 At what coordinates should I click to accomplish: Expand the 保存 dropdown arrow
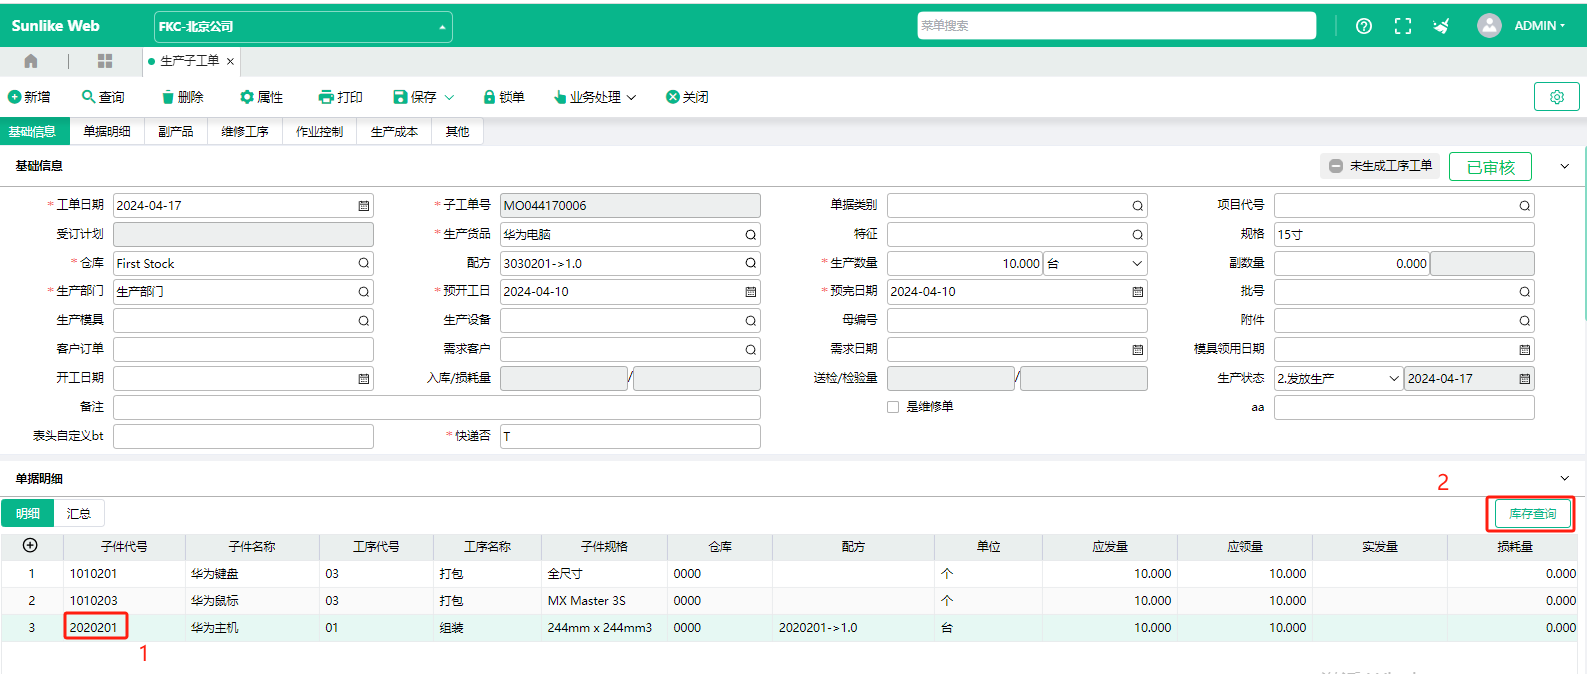click(x=449, y=97)
